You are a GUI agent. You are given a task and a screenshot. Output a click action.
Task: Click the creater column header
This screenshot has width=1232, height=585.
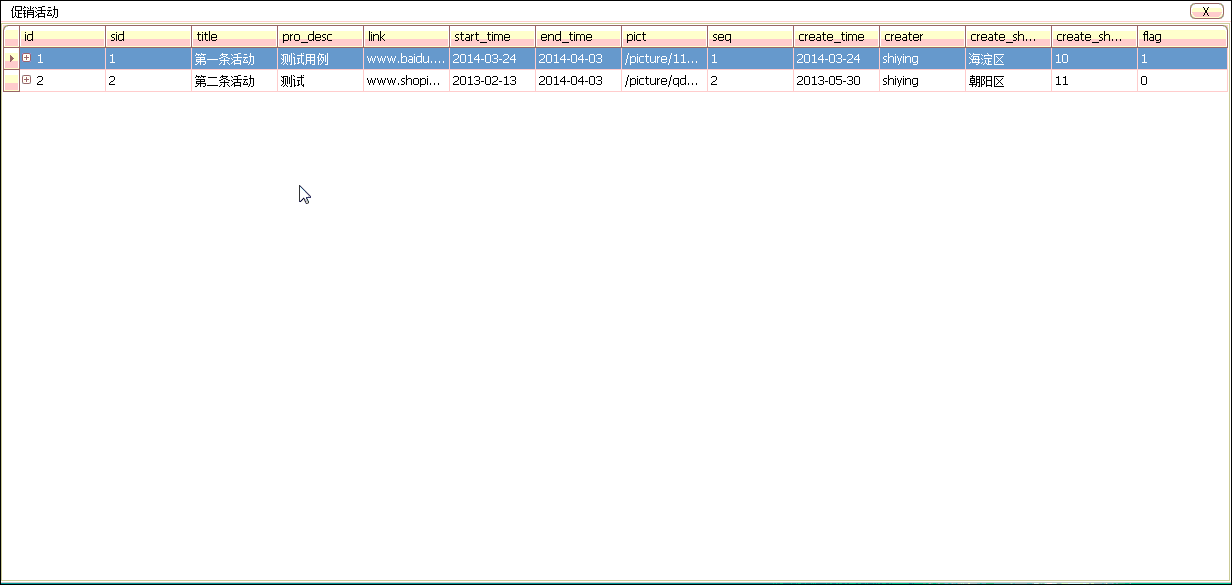(x=922, y=37)
